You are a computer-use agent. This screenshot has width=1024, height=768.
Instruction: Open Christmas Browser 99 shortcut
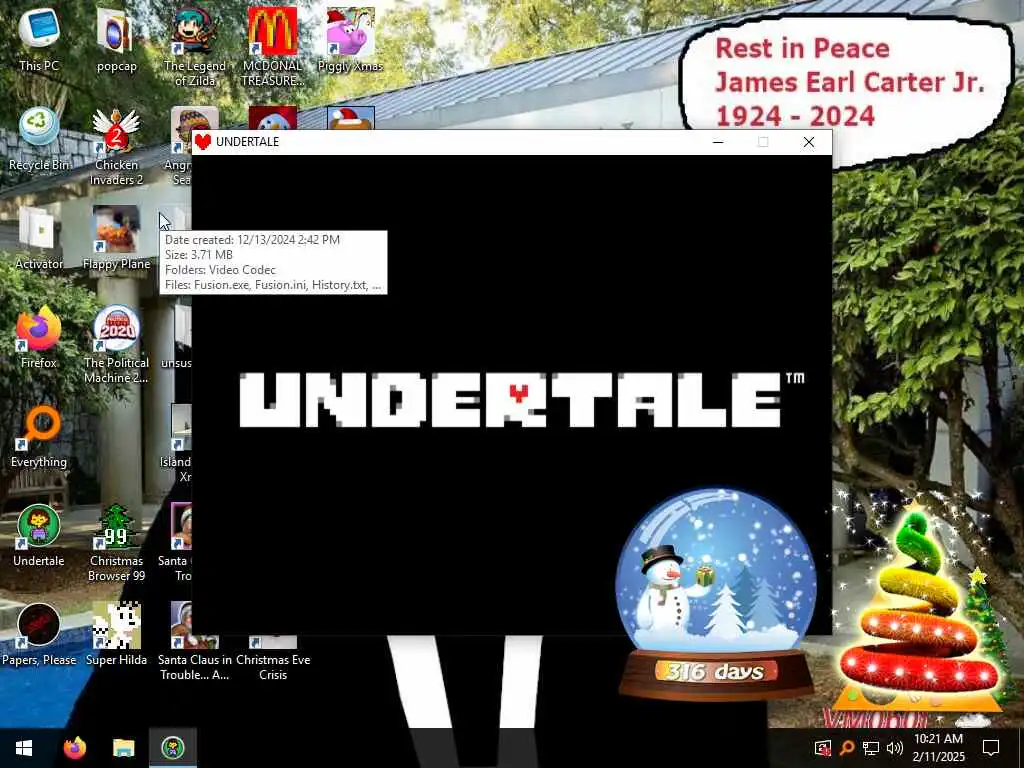tap(116, 543)
